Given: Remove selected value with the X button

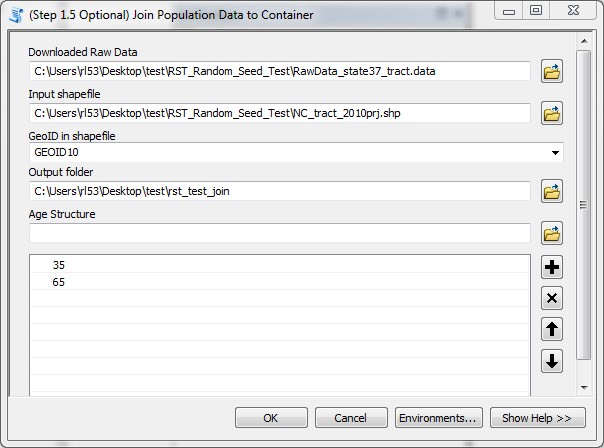Looking at the screenshot, I should coord(551,298).
